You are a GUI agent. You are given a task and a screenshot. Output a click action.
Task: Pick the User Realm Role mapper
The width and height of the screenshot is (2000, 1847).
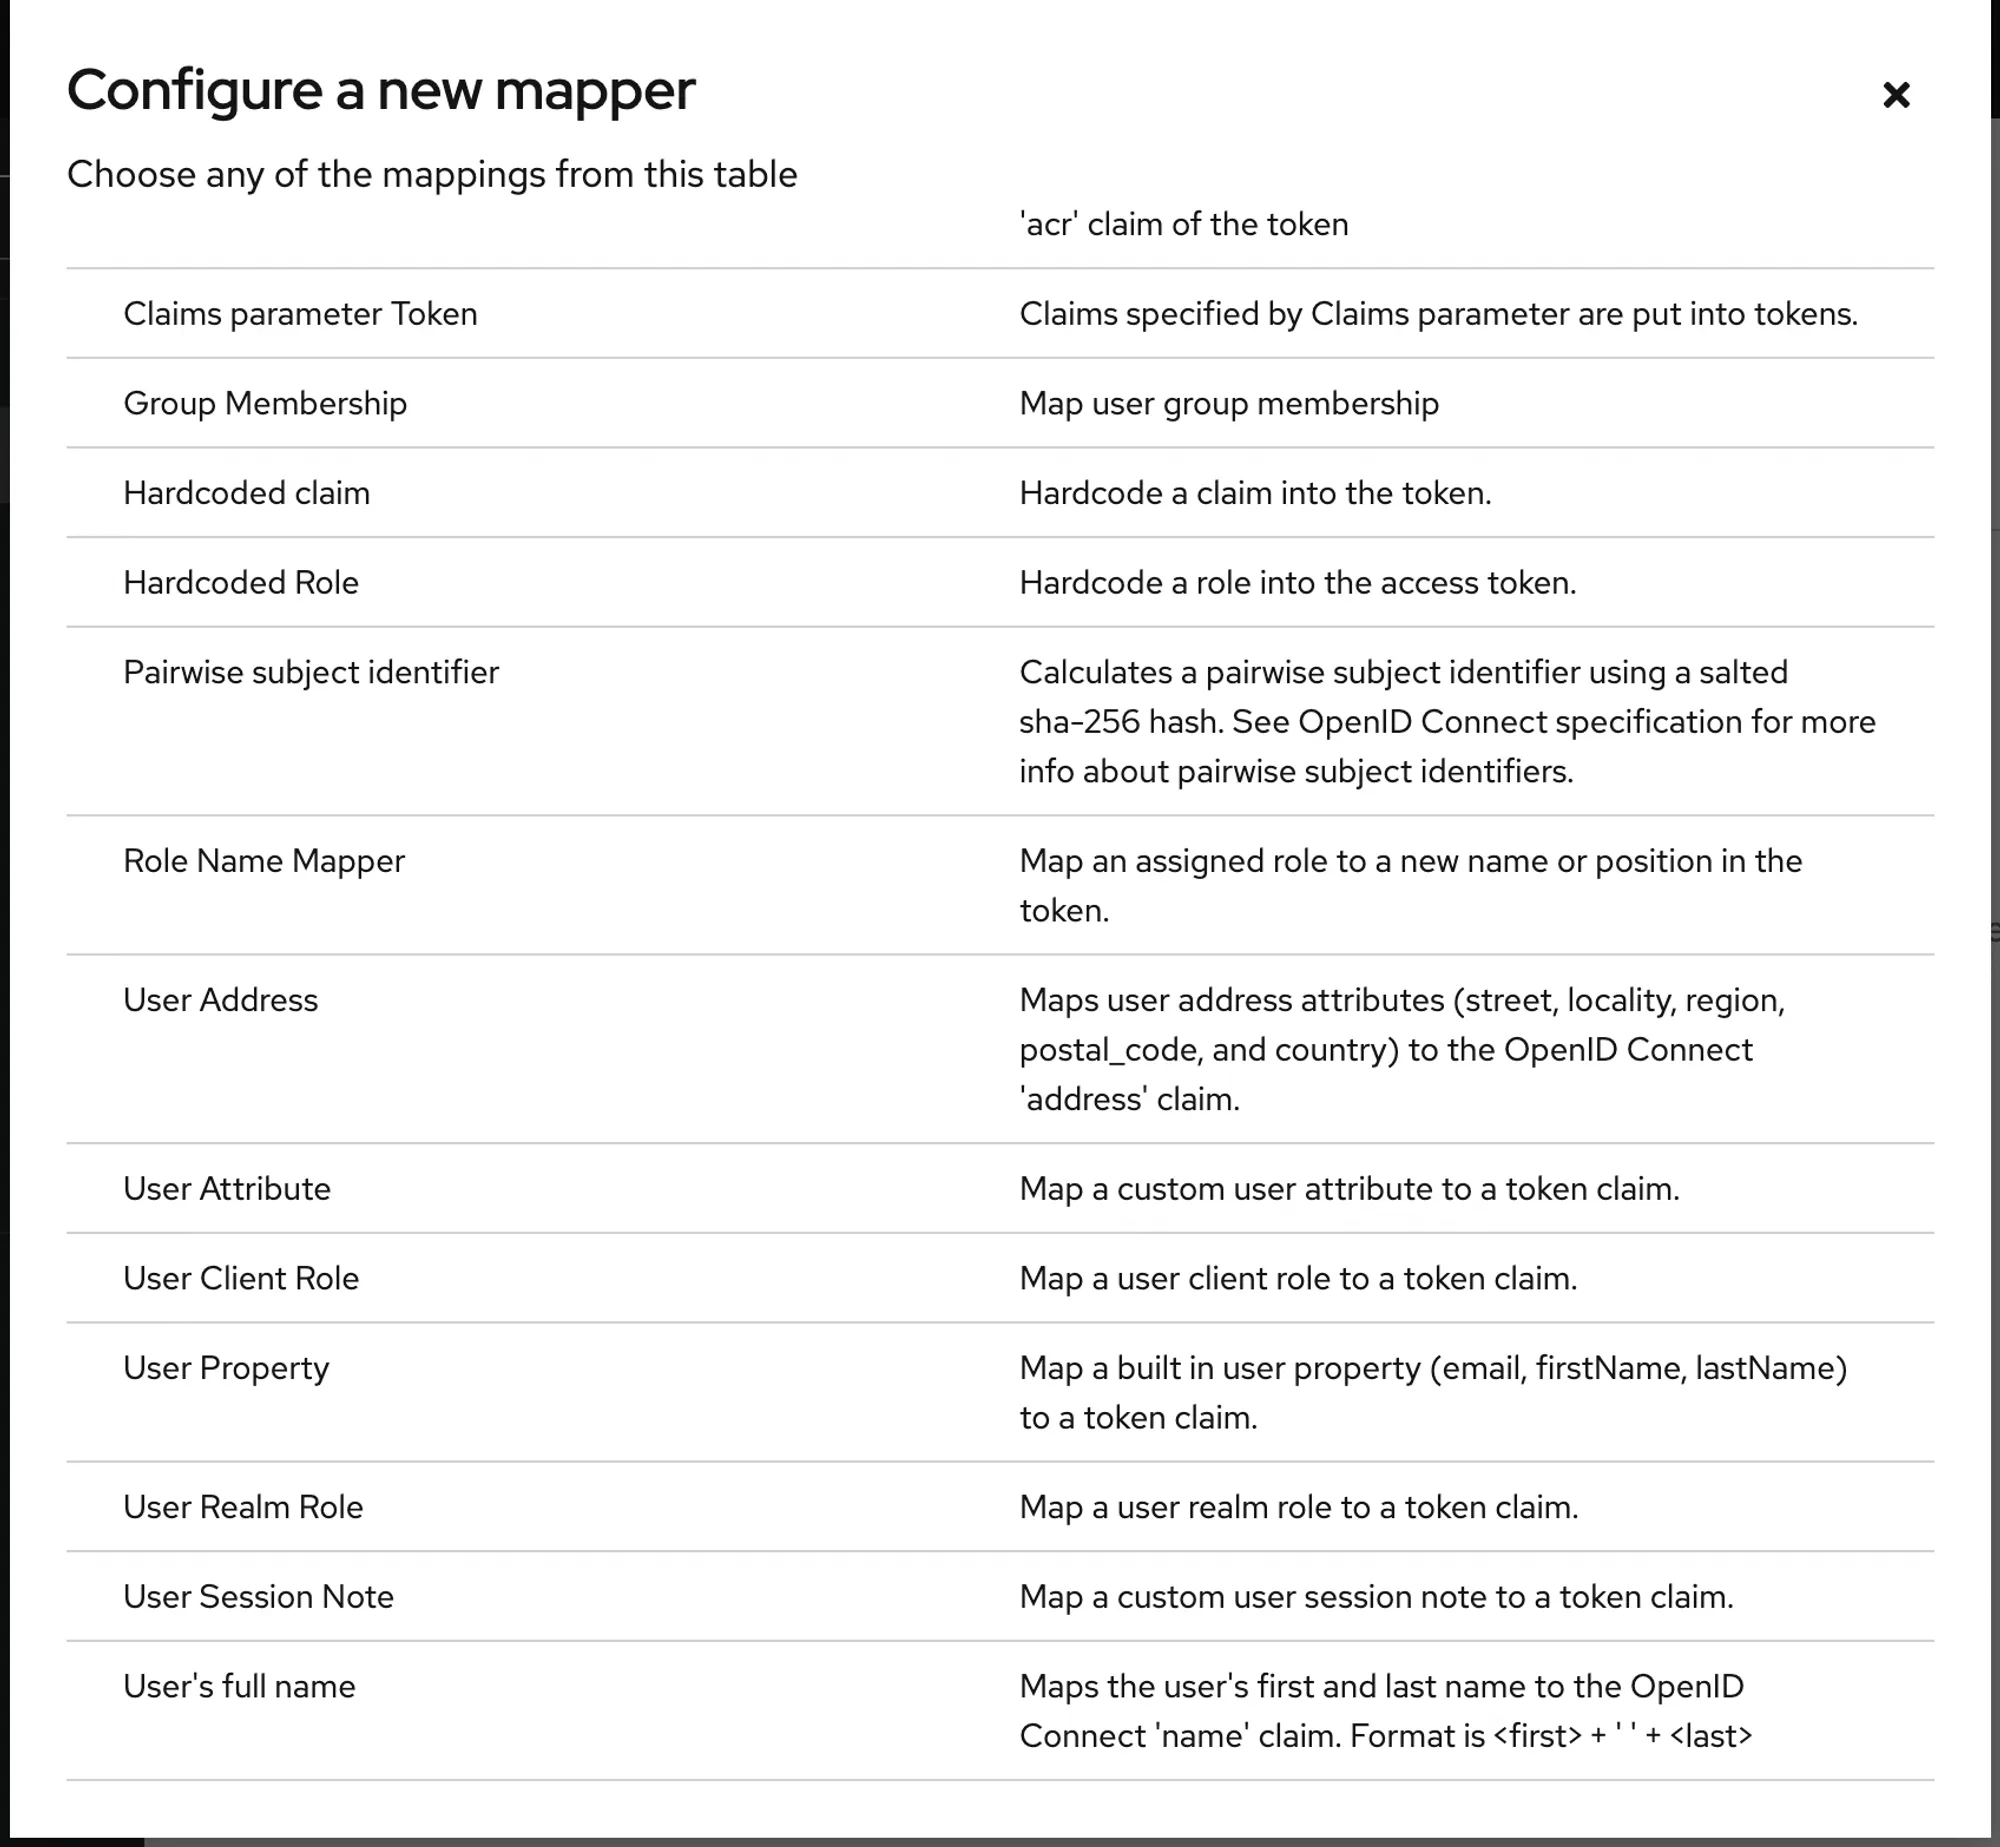pos(243,1507)
